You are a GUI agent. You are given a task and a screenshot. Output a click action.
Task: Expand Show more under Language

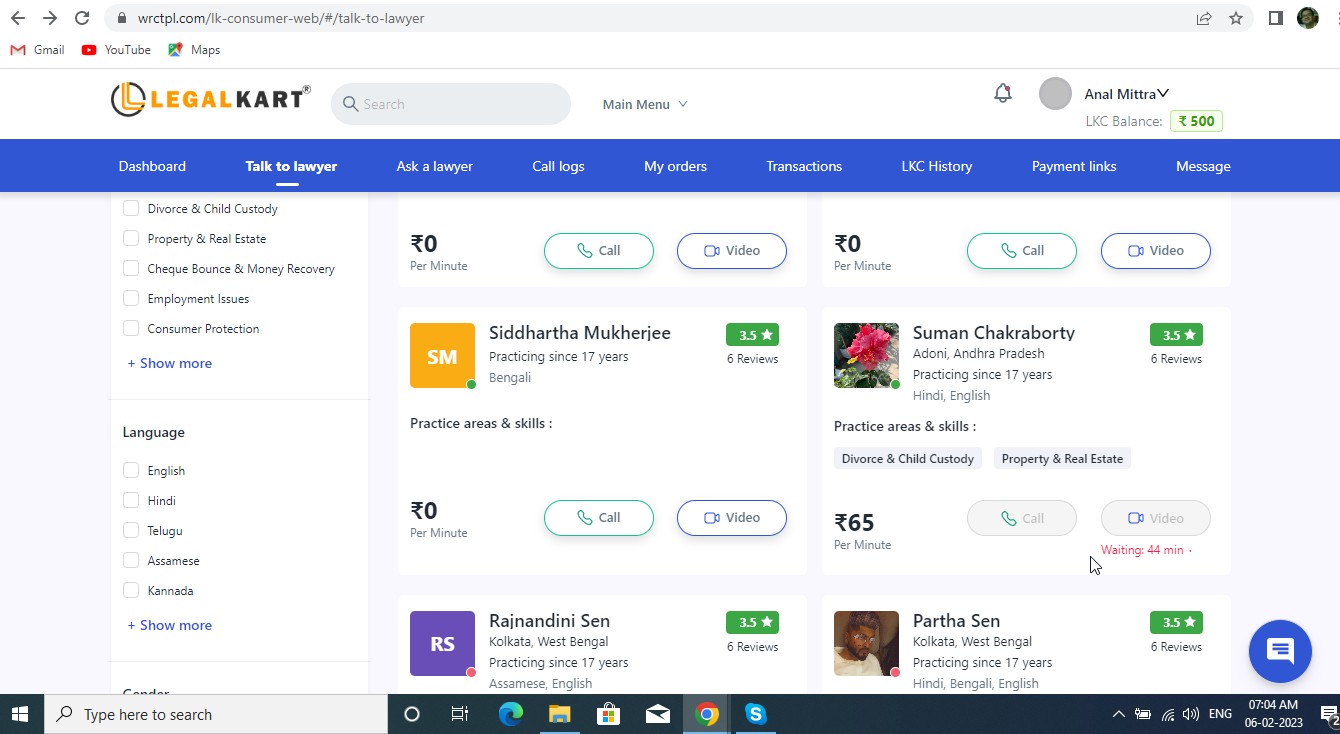point(169,625)
